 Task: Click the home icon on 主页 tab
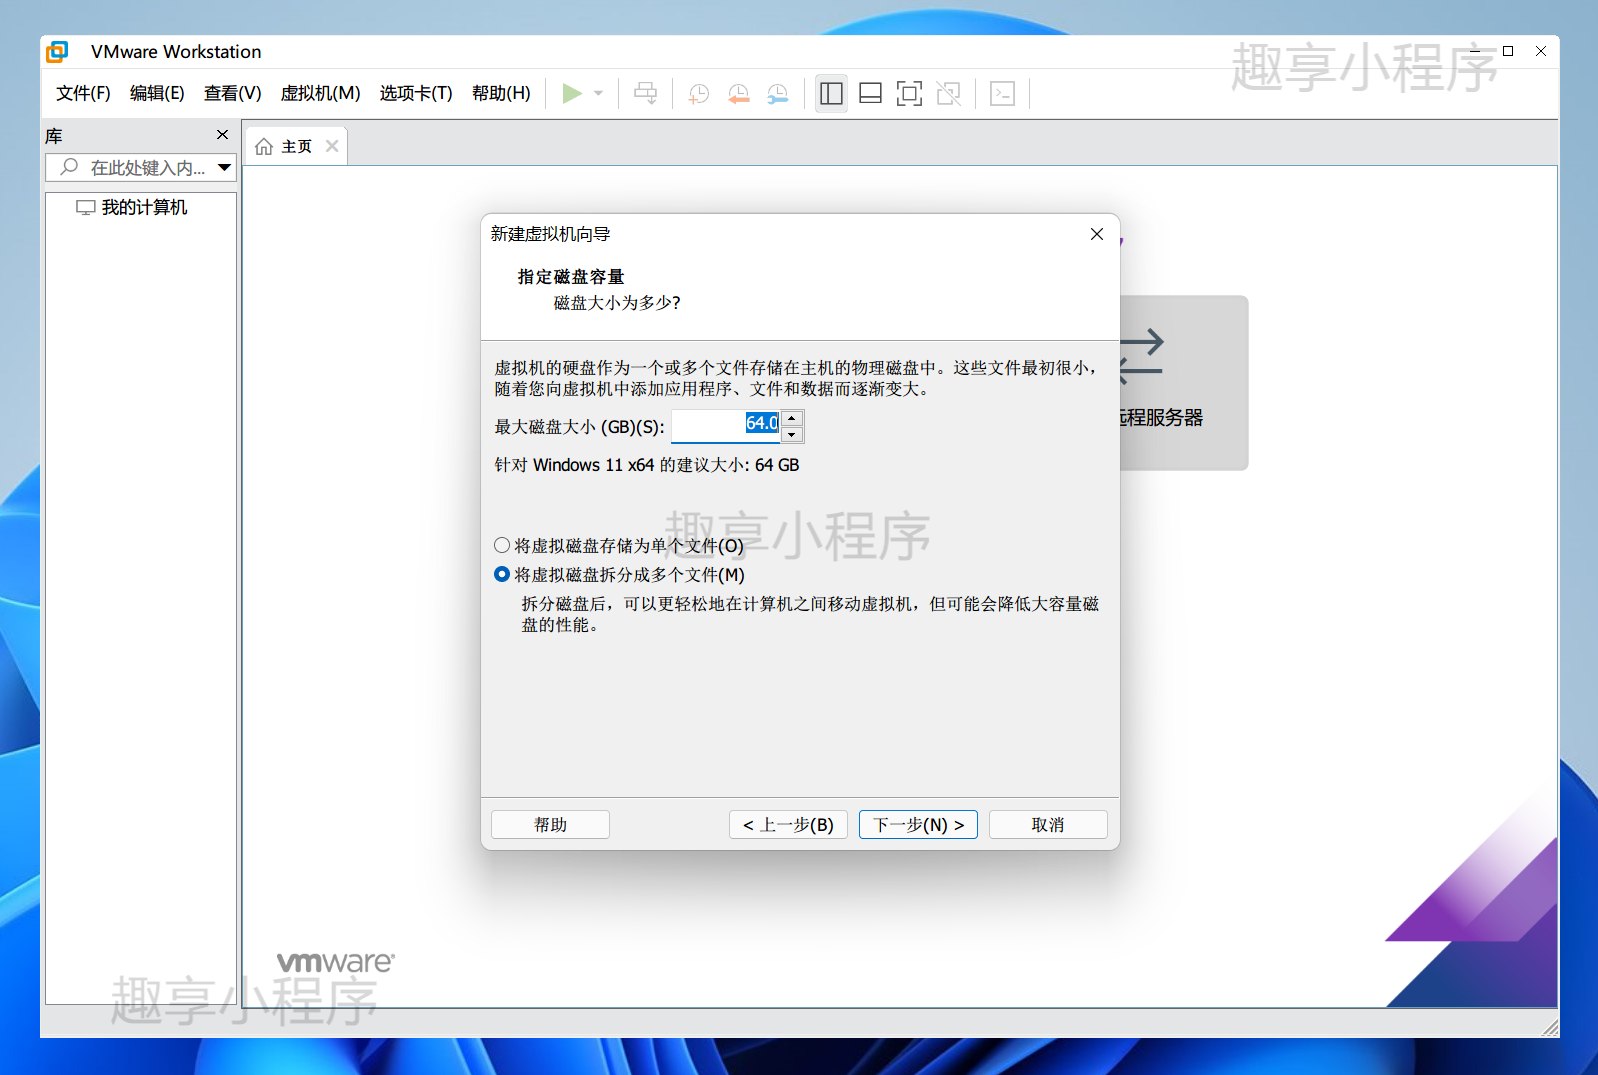point(264,147)
